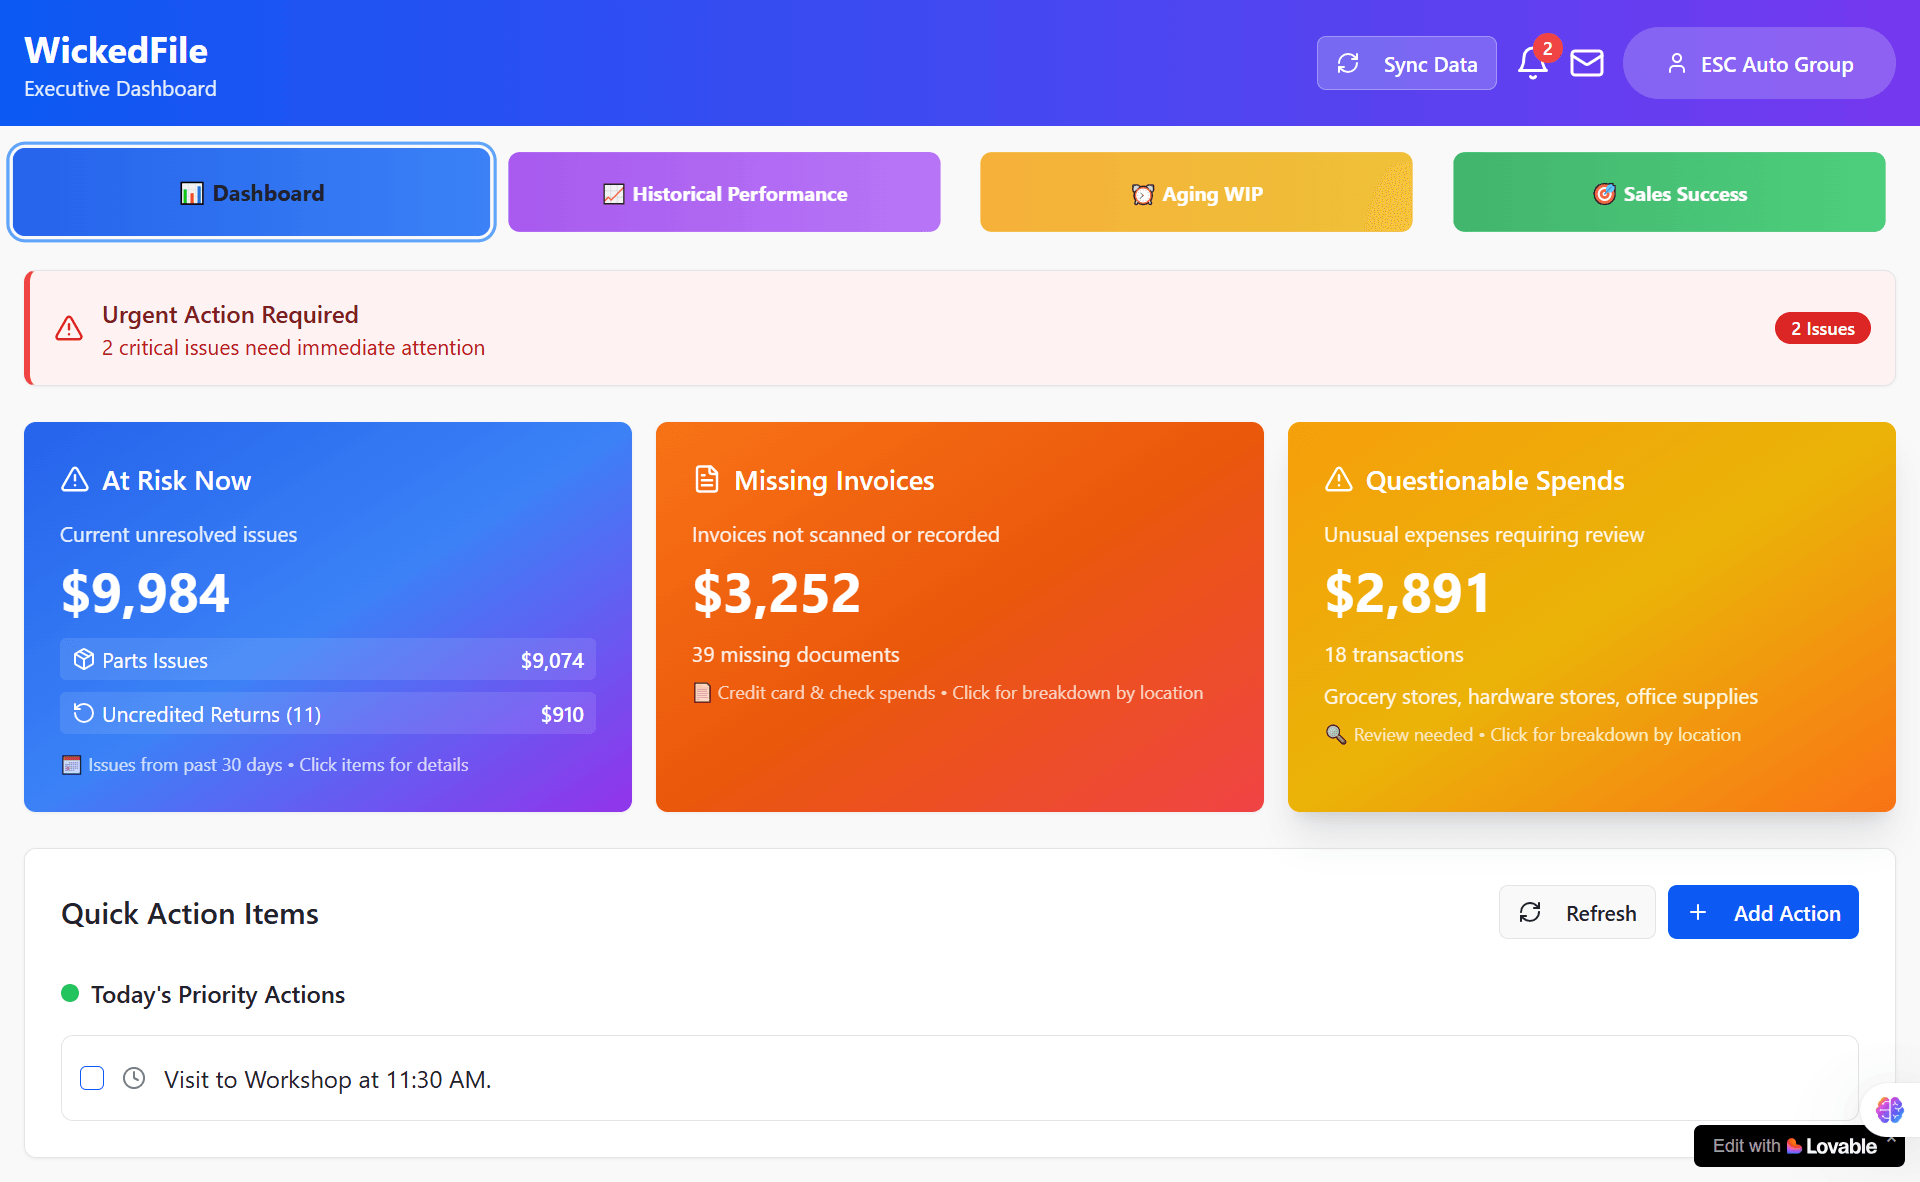This screenshot has height=1182, width=1920.
Task: Open the ESC Auto Group account menu
Action: [1758, 63]
